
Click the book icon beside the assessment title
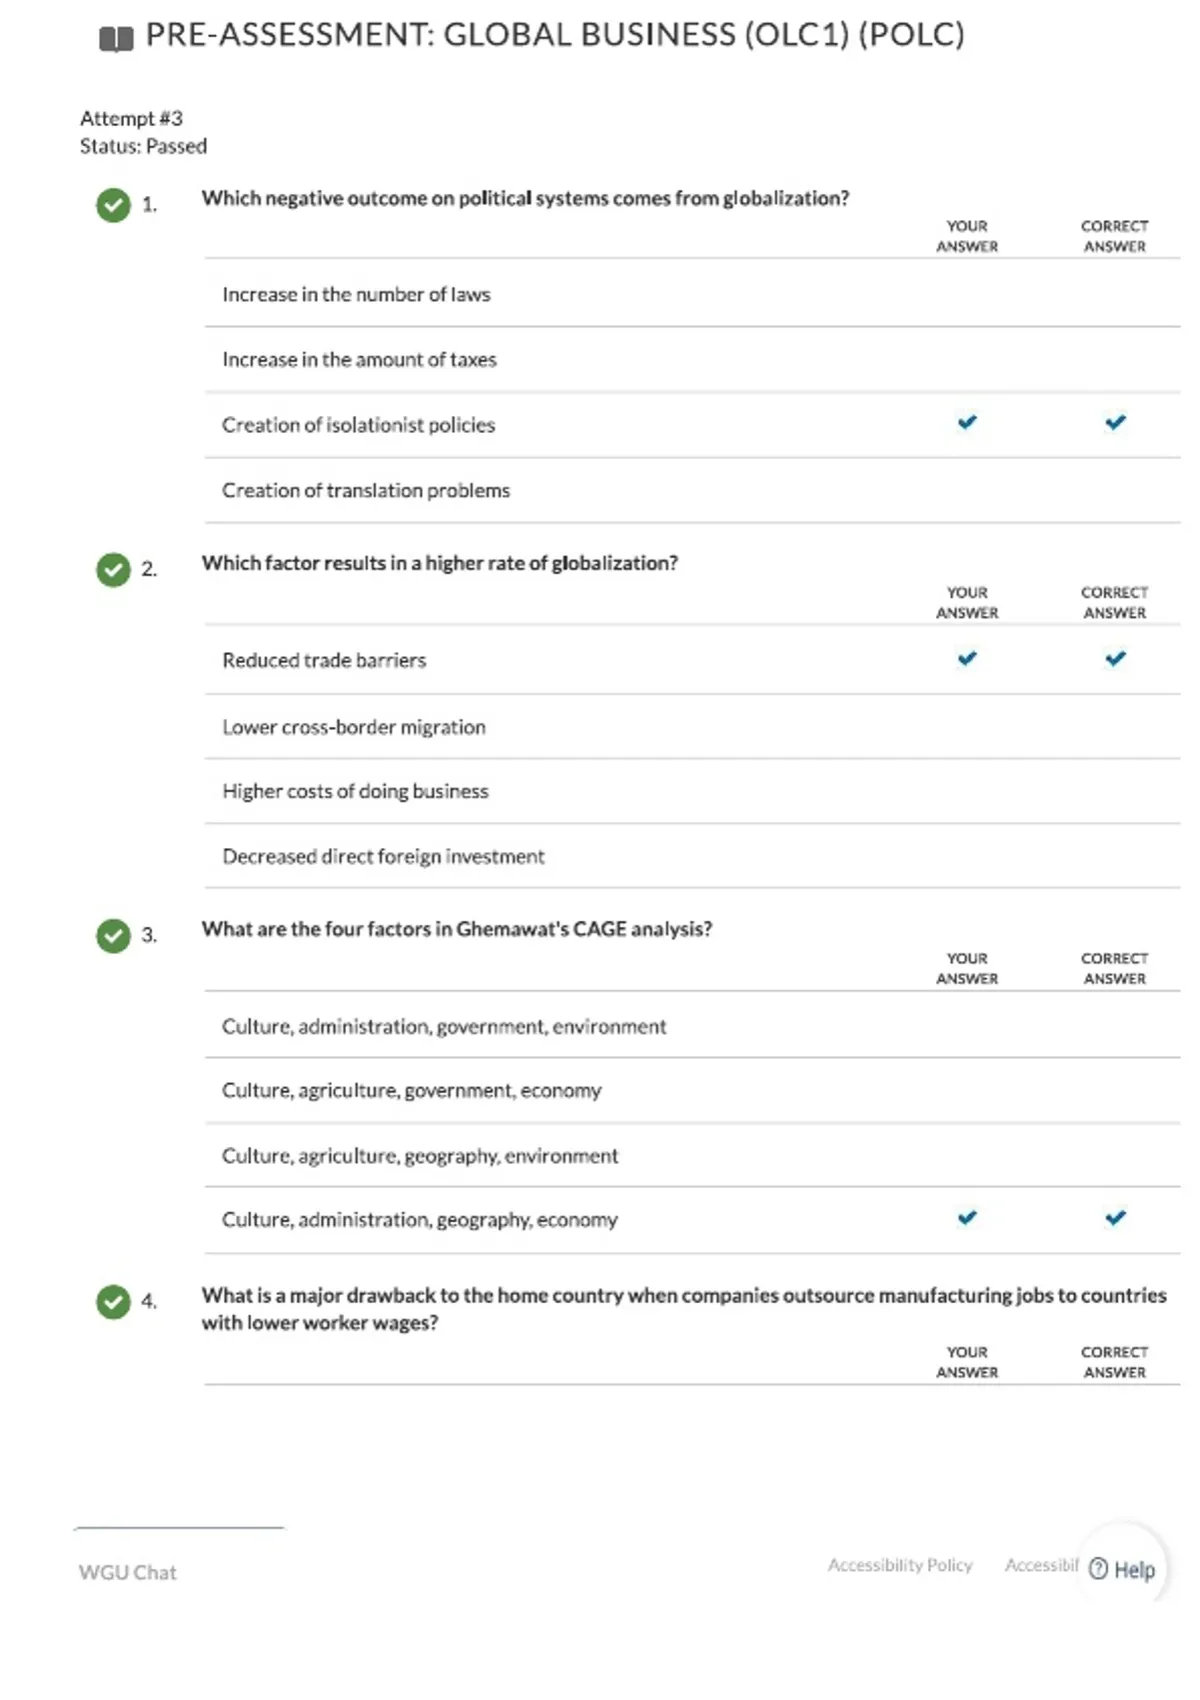click(116, 39)
